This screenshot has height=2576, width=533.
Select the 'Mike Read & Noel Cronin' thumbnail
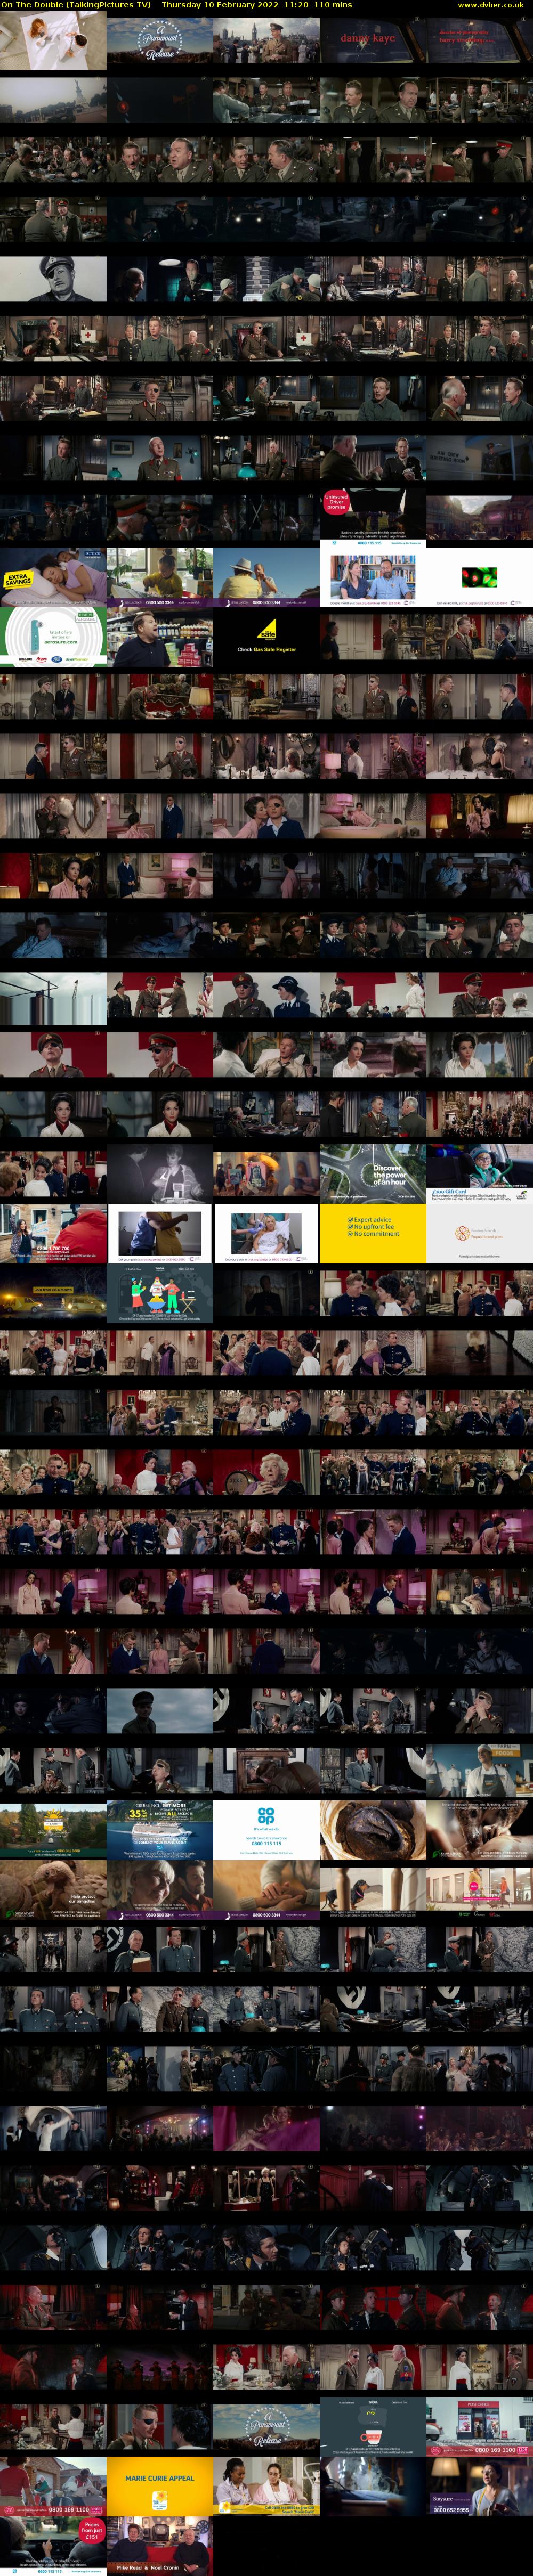160,2545
